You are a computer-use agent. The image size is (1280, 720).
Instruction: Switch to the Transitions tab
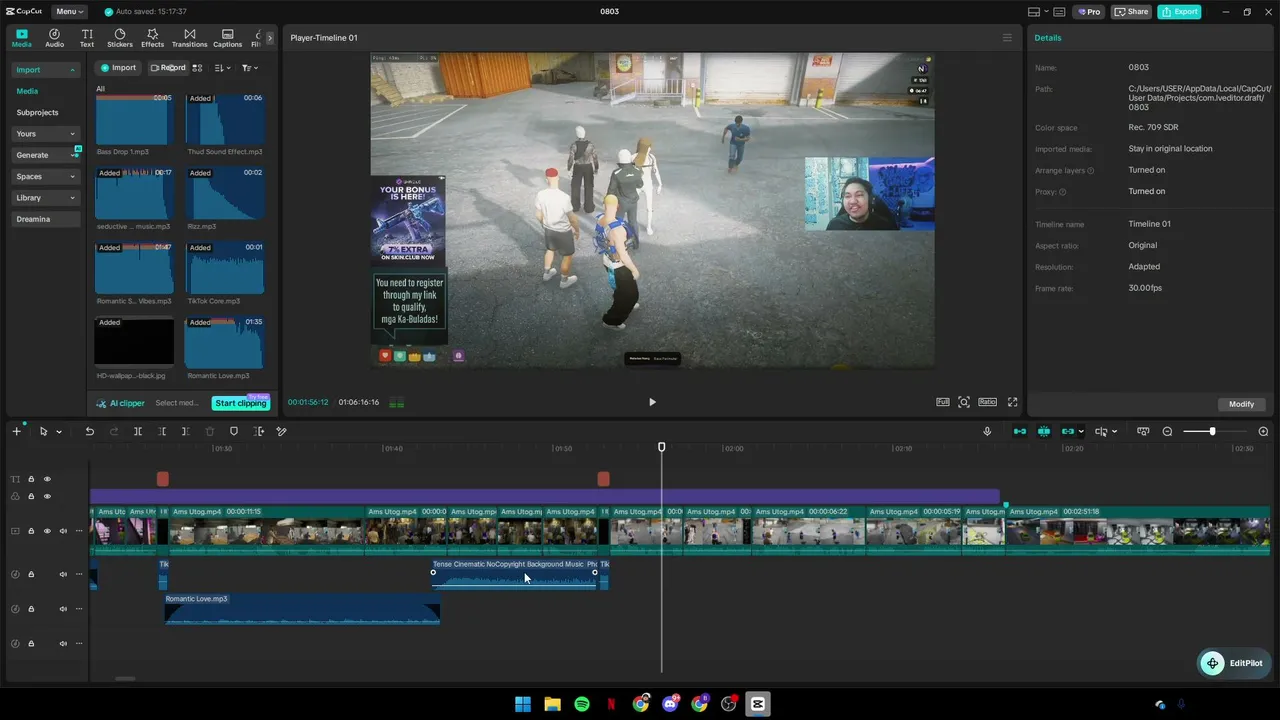tap(189, 38)
